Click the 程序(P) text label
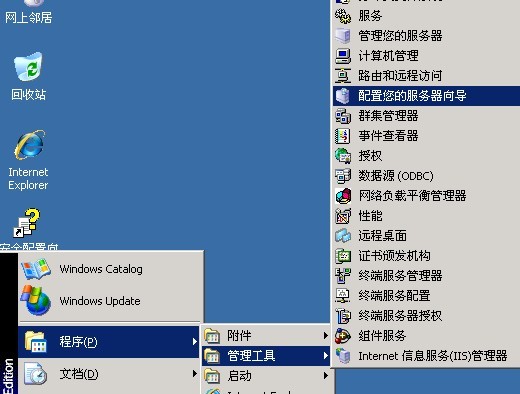Screen dimensions: 520x394 click(x=78, y=342)
